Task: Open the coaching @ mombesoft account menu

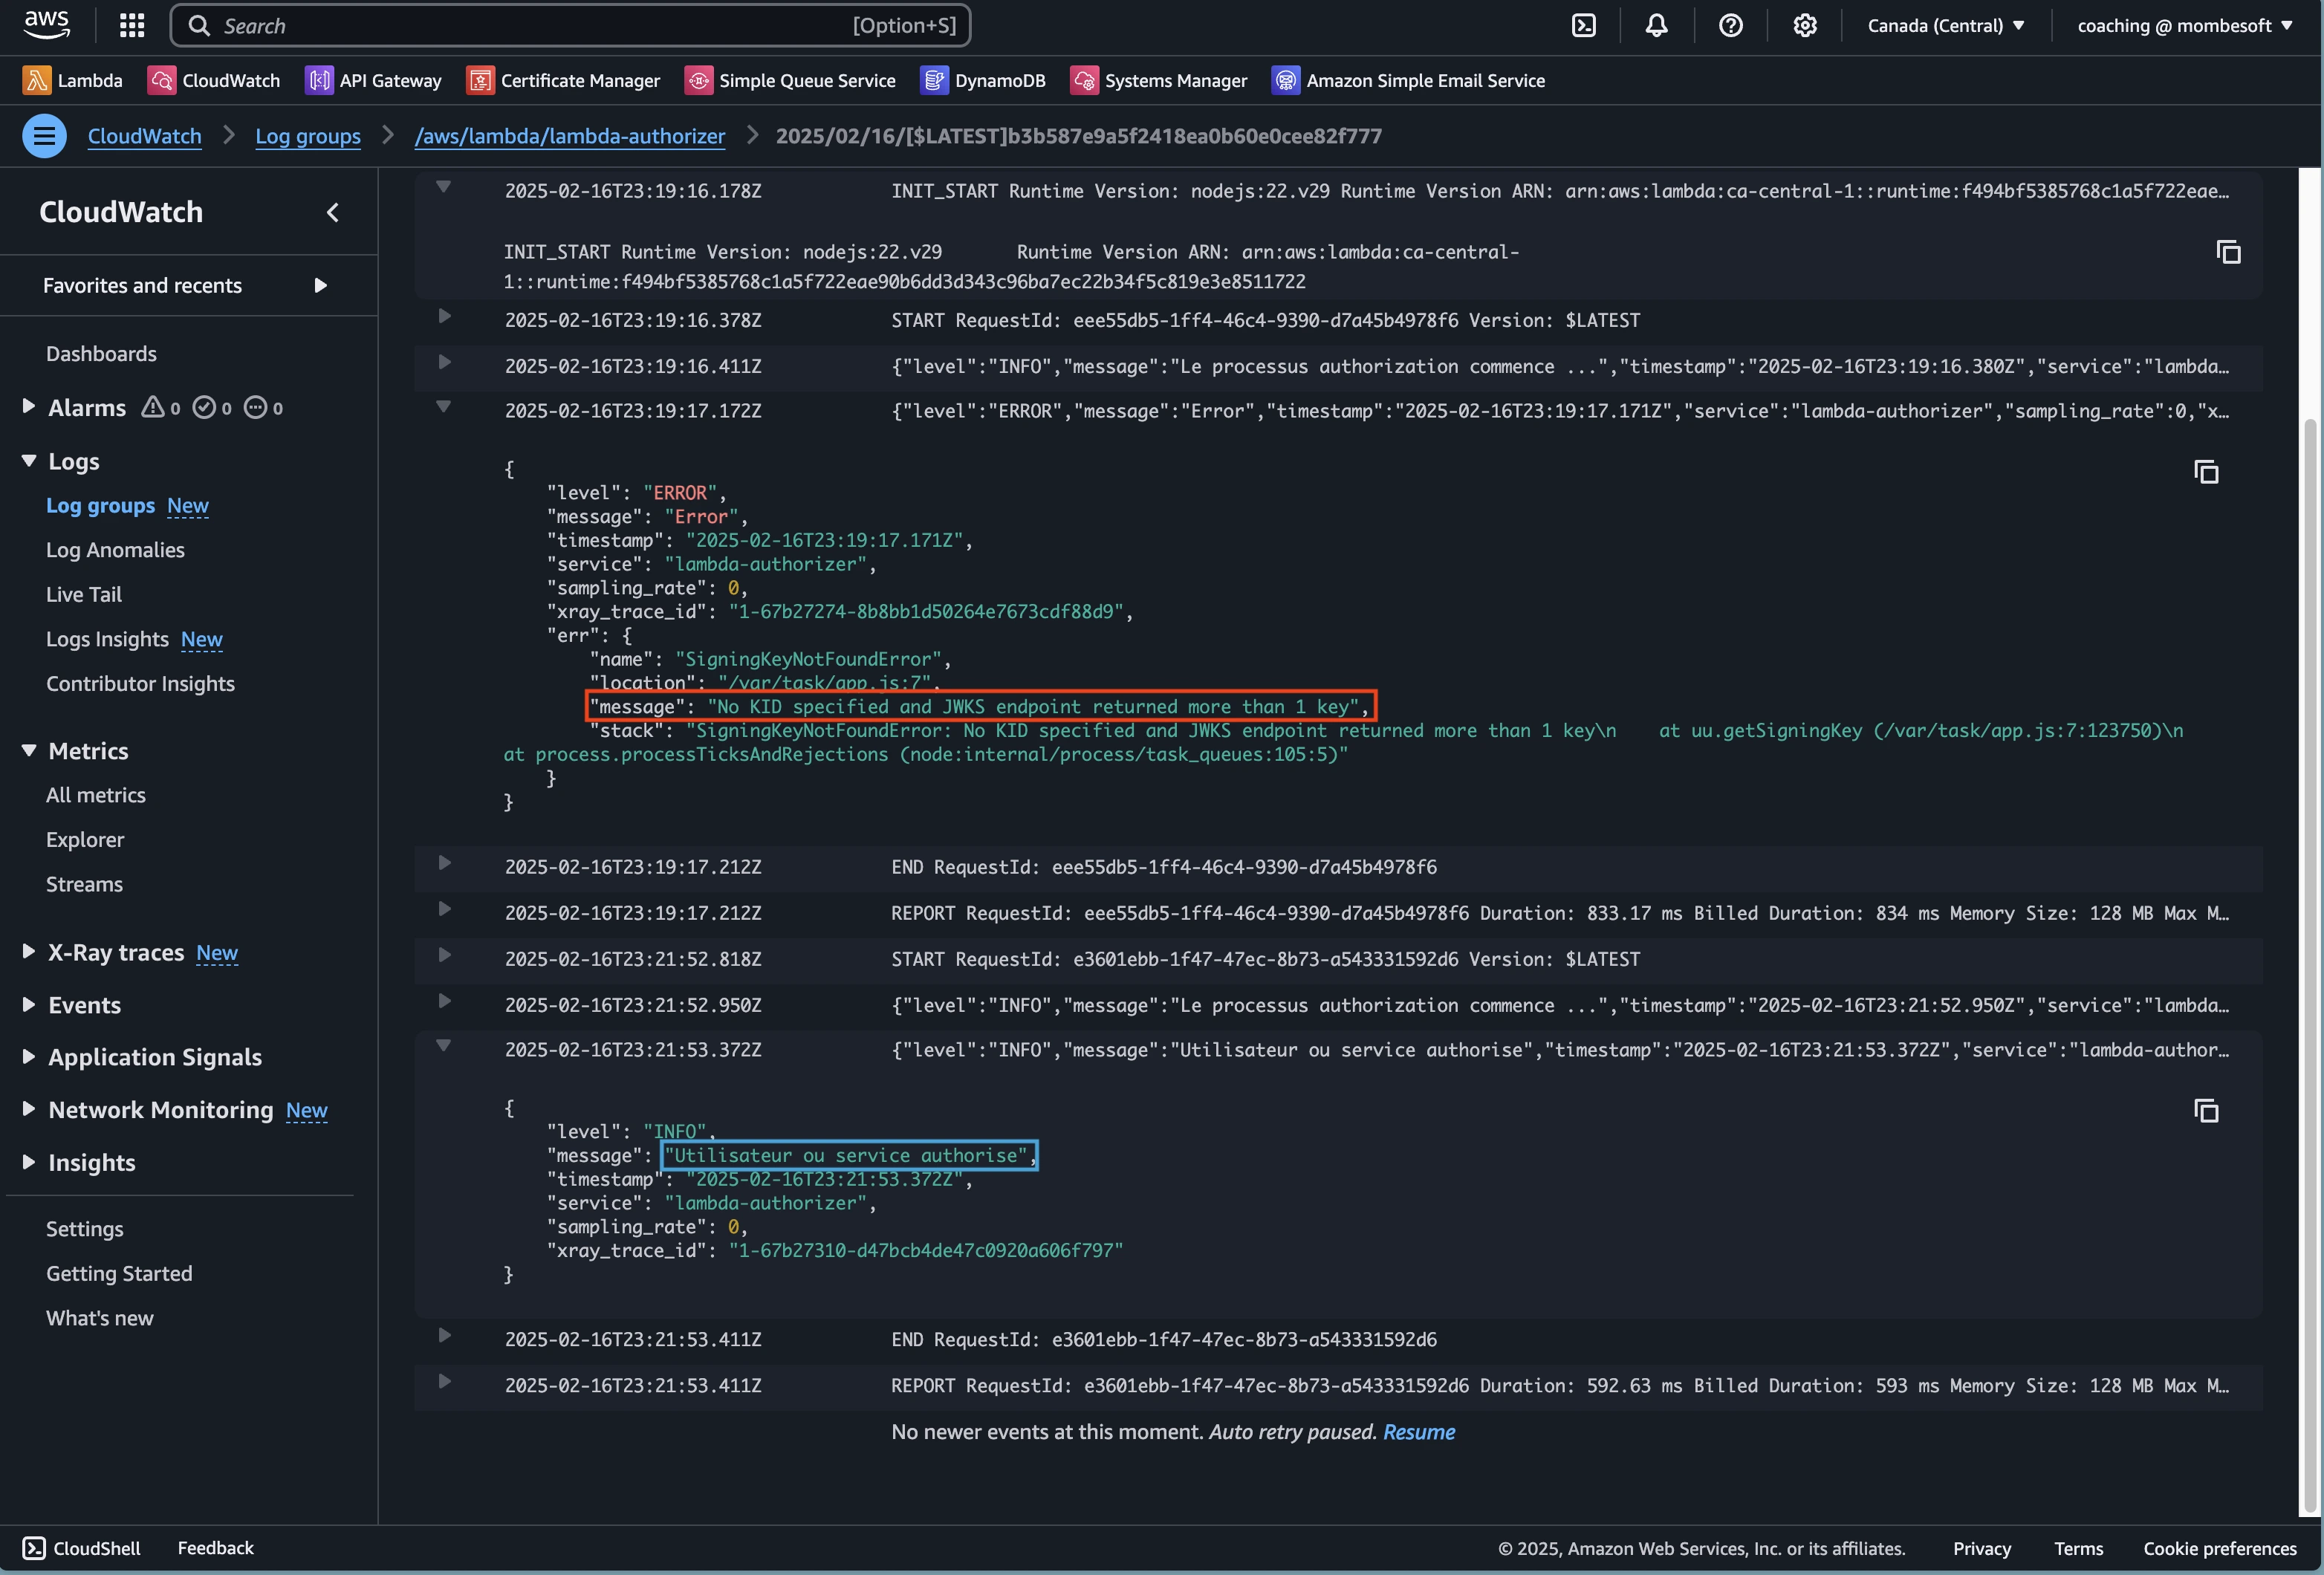Action: pos(2184,25)
